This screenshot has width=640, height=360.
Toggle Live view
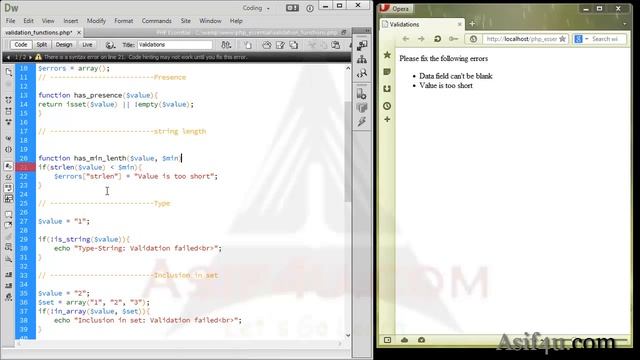87,45
